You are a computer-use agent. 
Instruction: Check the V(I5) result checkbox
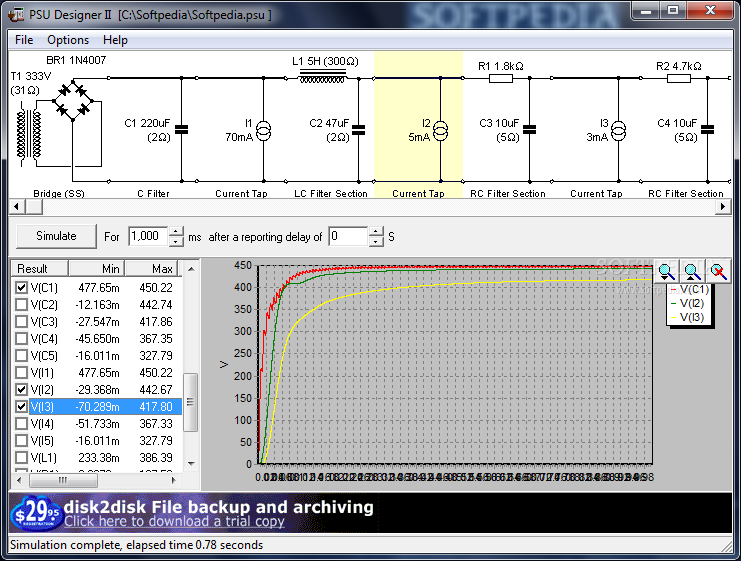click(21, 440)
